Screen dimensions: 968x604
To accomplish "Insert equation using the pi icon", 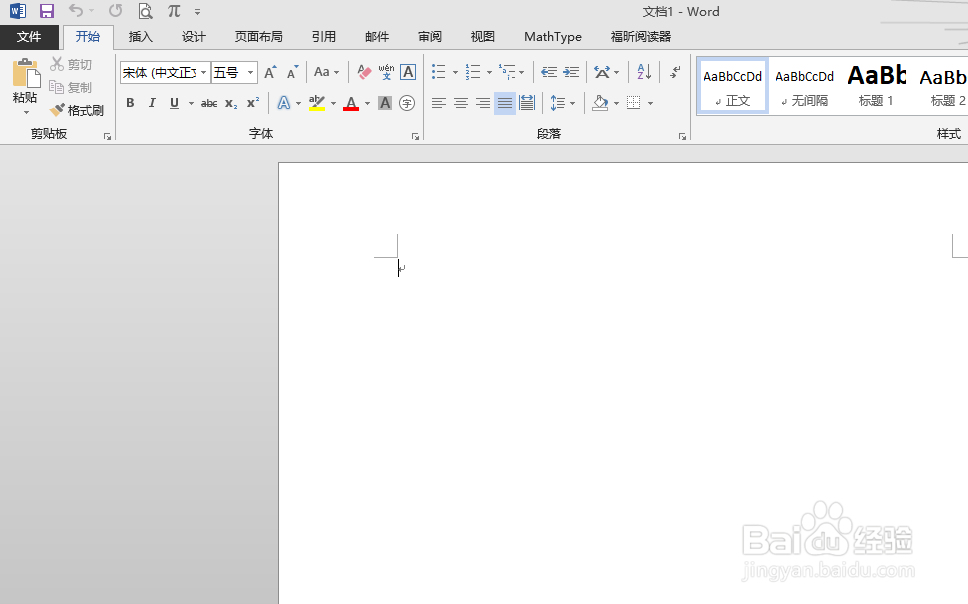I will 174,11.
